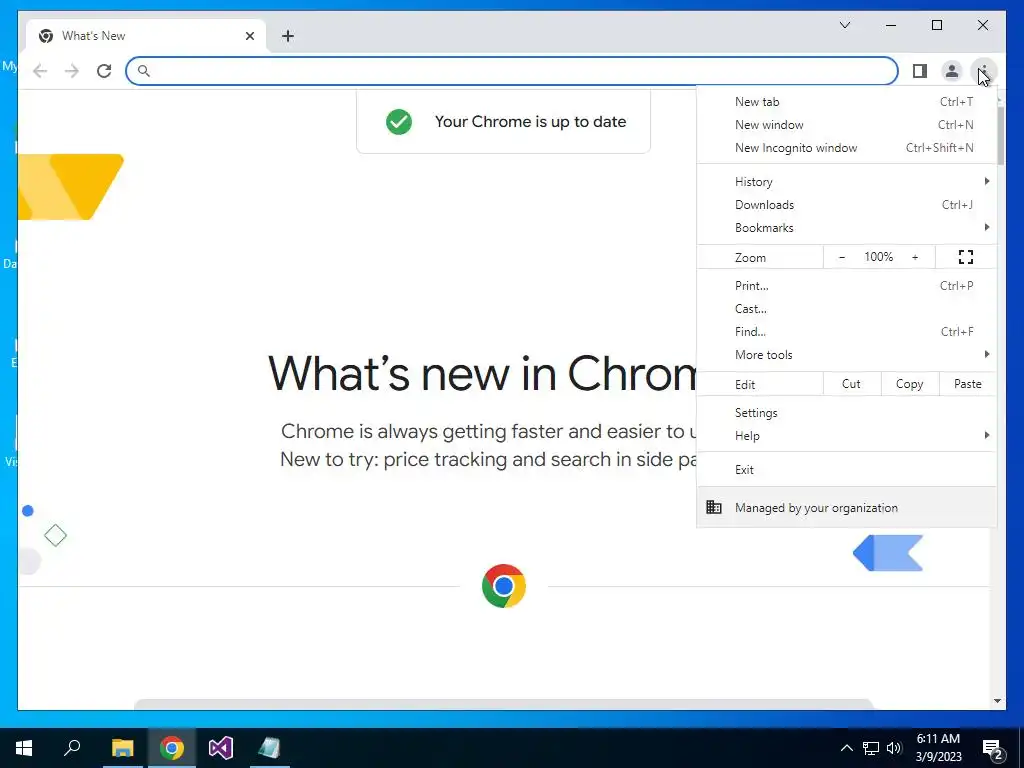
Task: Click the green checkmark up-to-date icon
Action: (x=398, y=121)
